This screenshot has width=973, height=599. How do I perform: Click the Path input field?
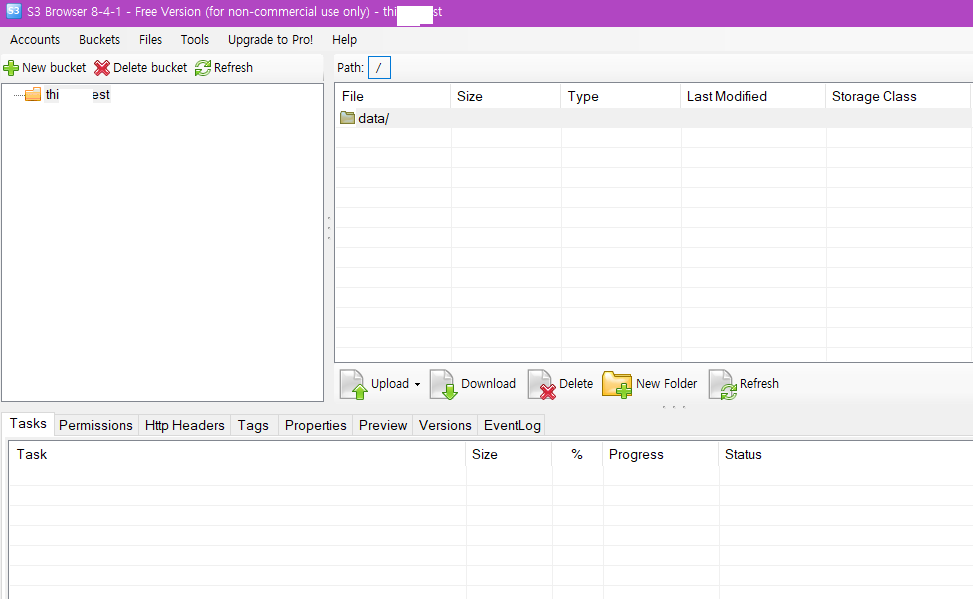pyautogui.click(x=380, y=68)
